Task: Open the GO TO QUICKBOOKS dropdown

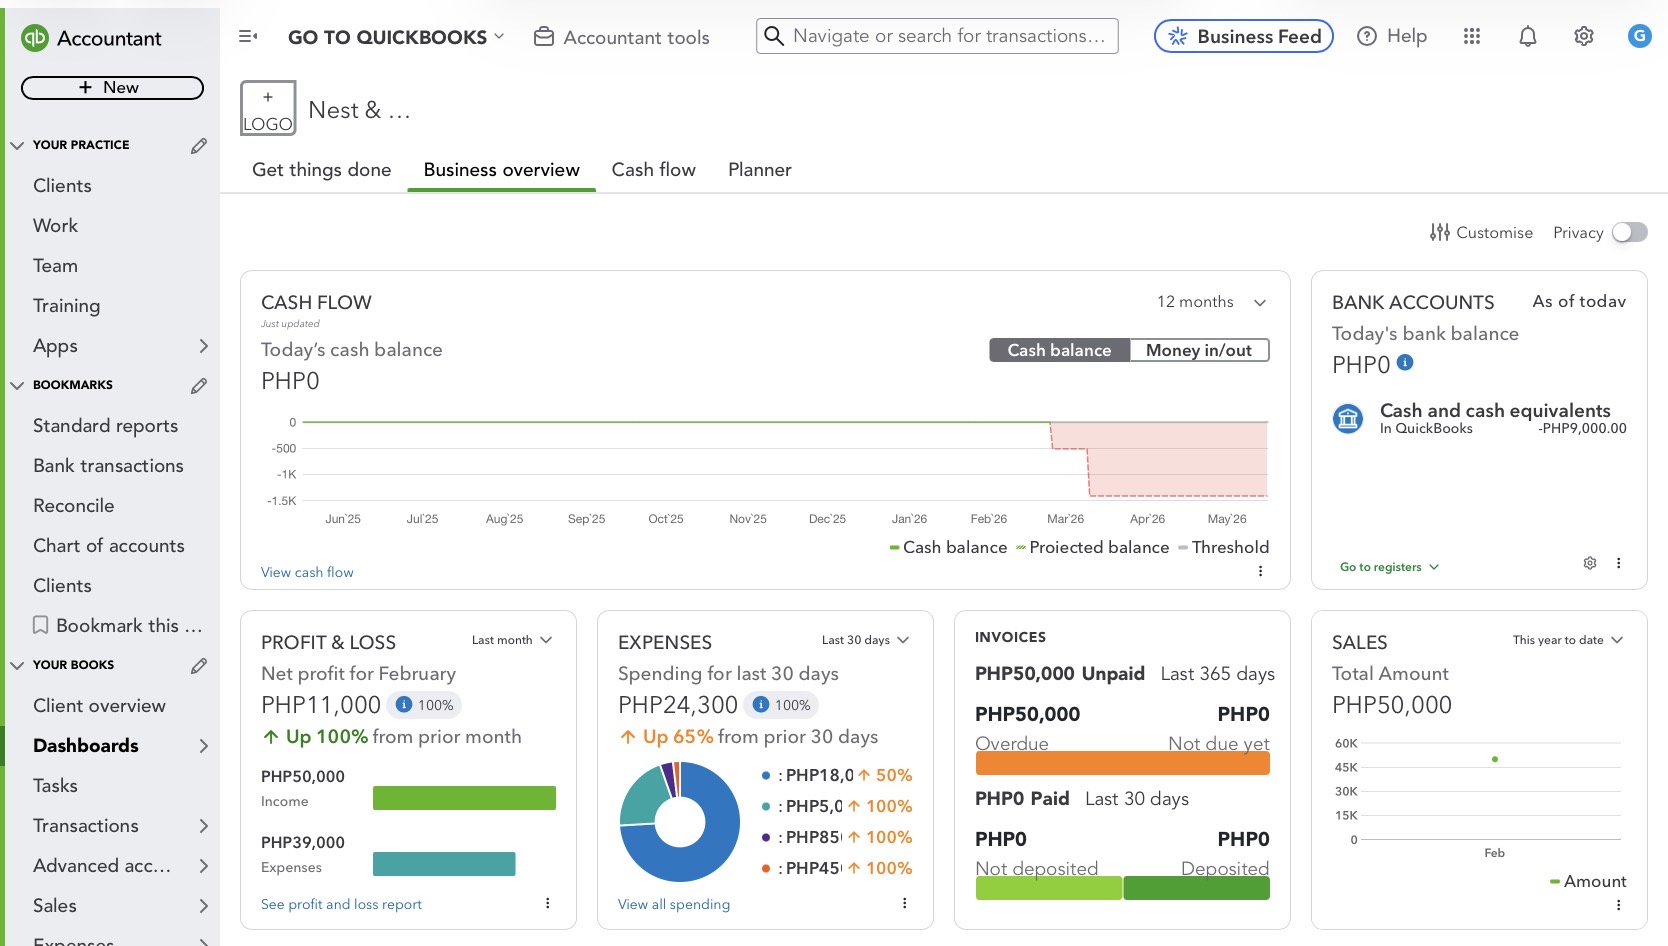Action: point(396,37)
